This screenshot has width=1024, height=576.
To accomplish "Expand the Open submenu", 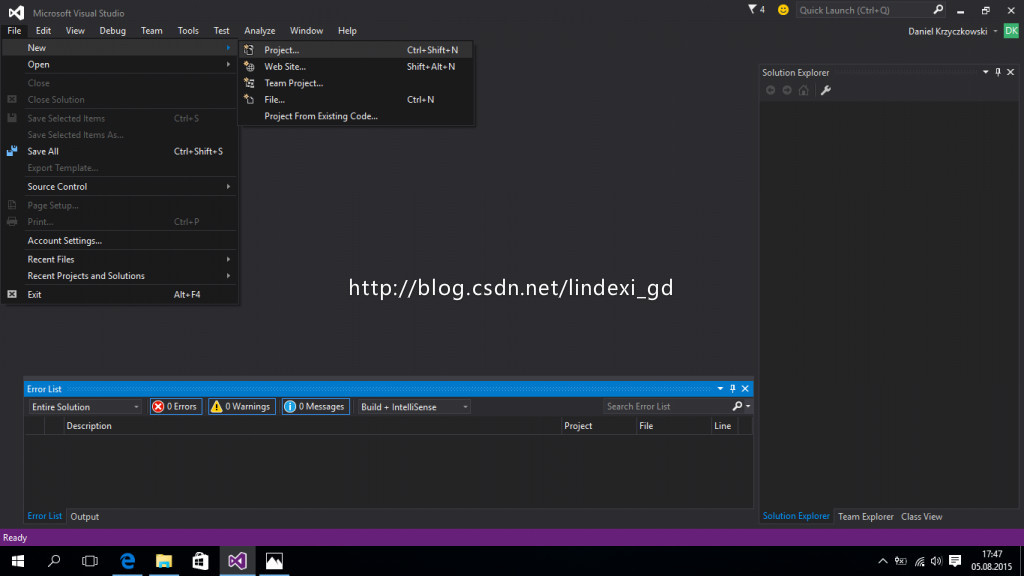I will point(120,65).
